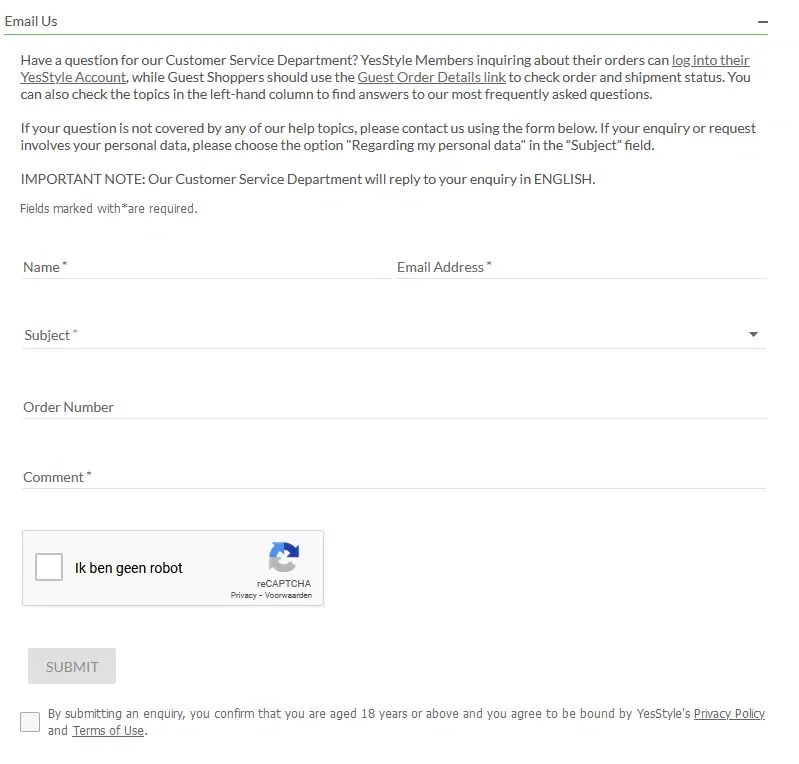The width and height of the screenshot is (799, 764).
Task: Open the Terms of Use link
Action: [x=108, y=731]
